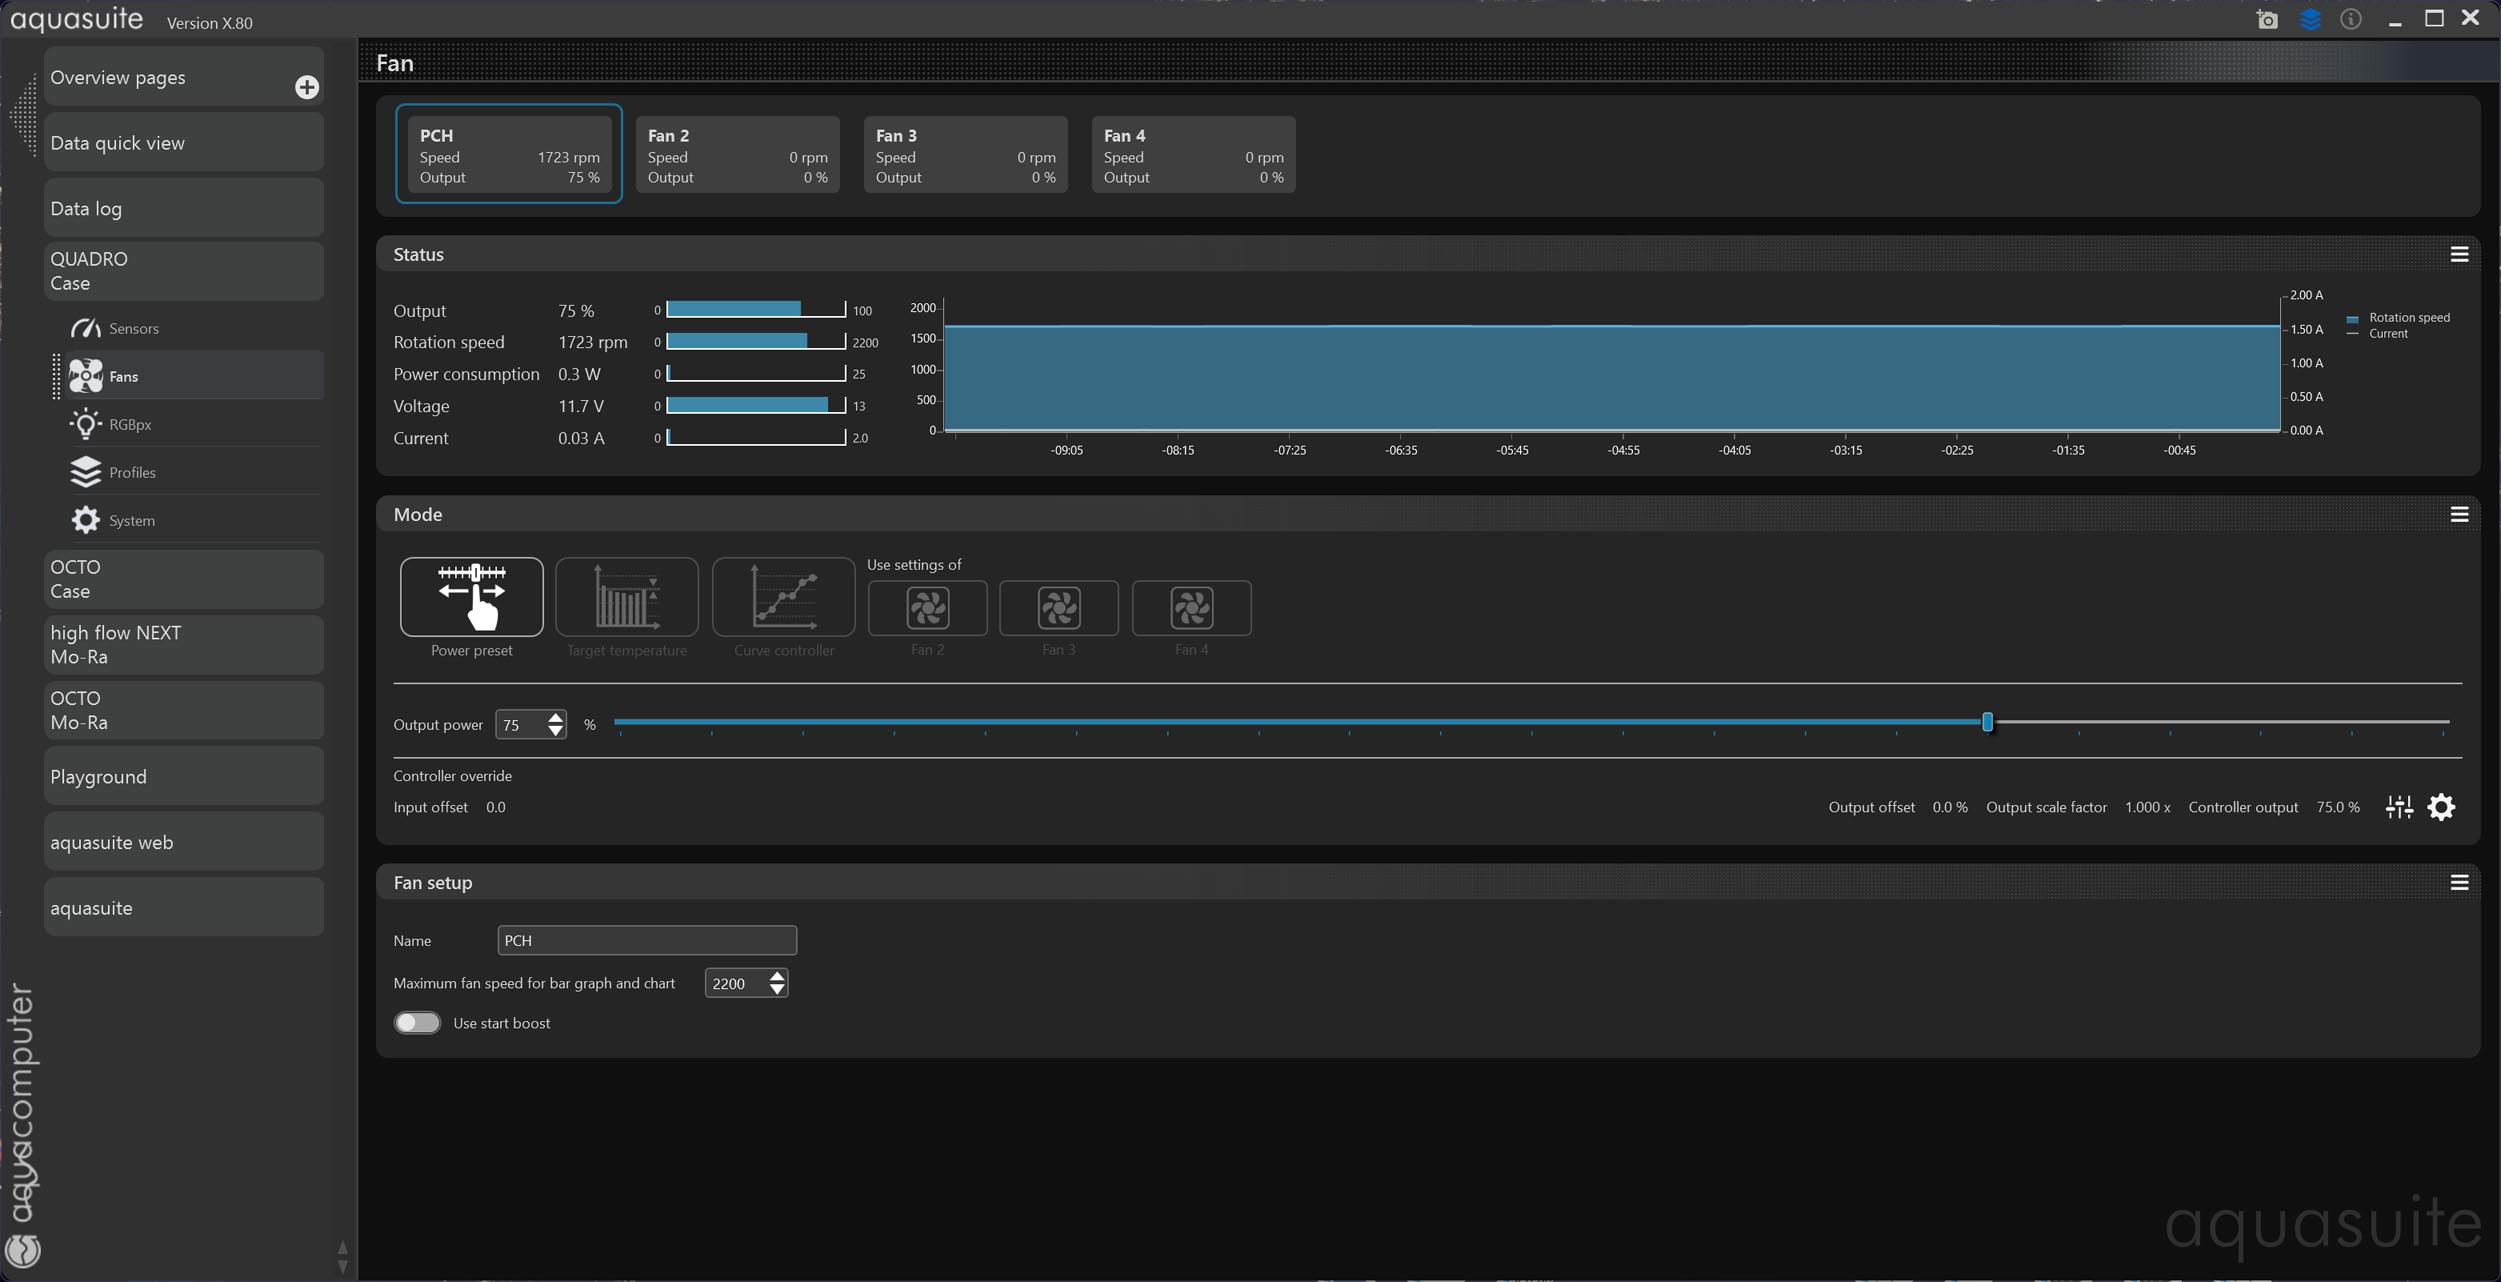
Task: Click the fan Name input field
Action: point(646,940)
